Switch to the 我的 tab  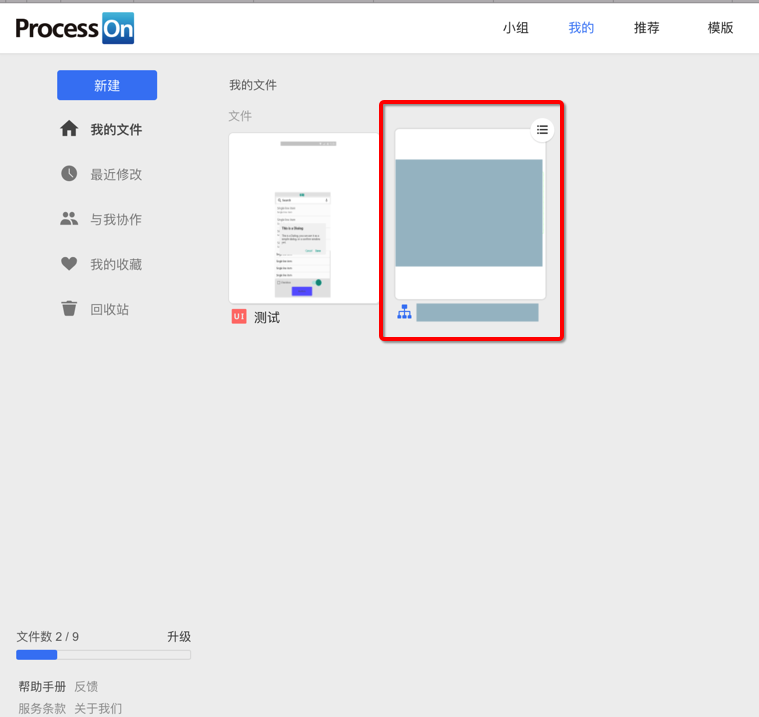(x=581, y=28)
